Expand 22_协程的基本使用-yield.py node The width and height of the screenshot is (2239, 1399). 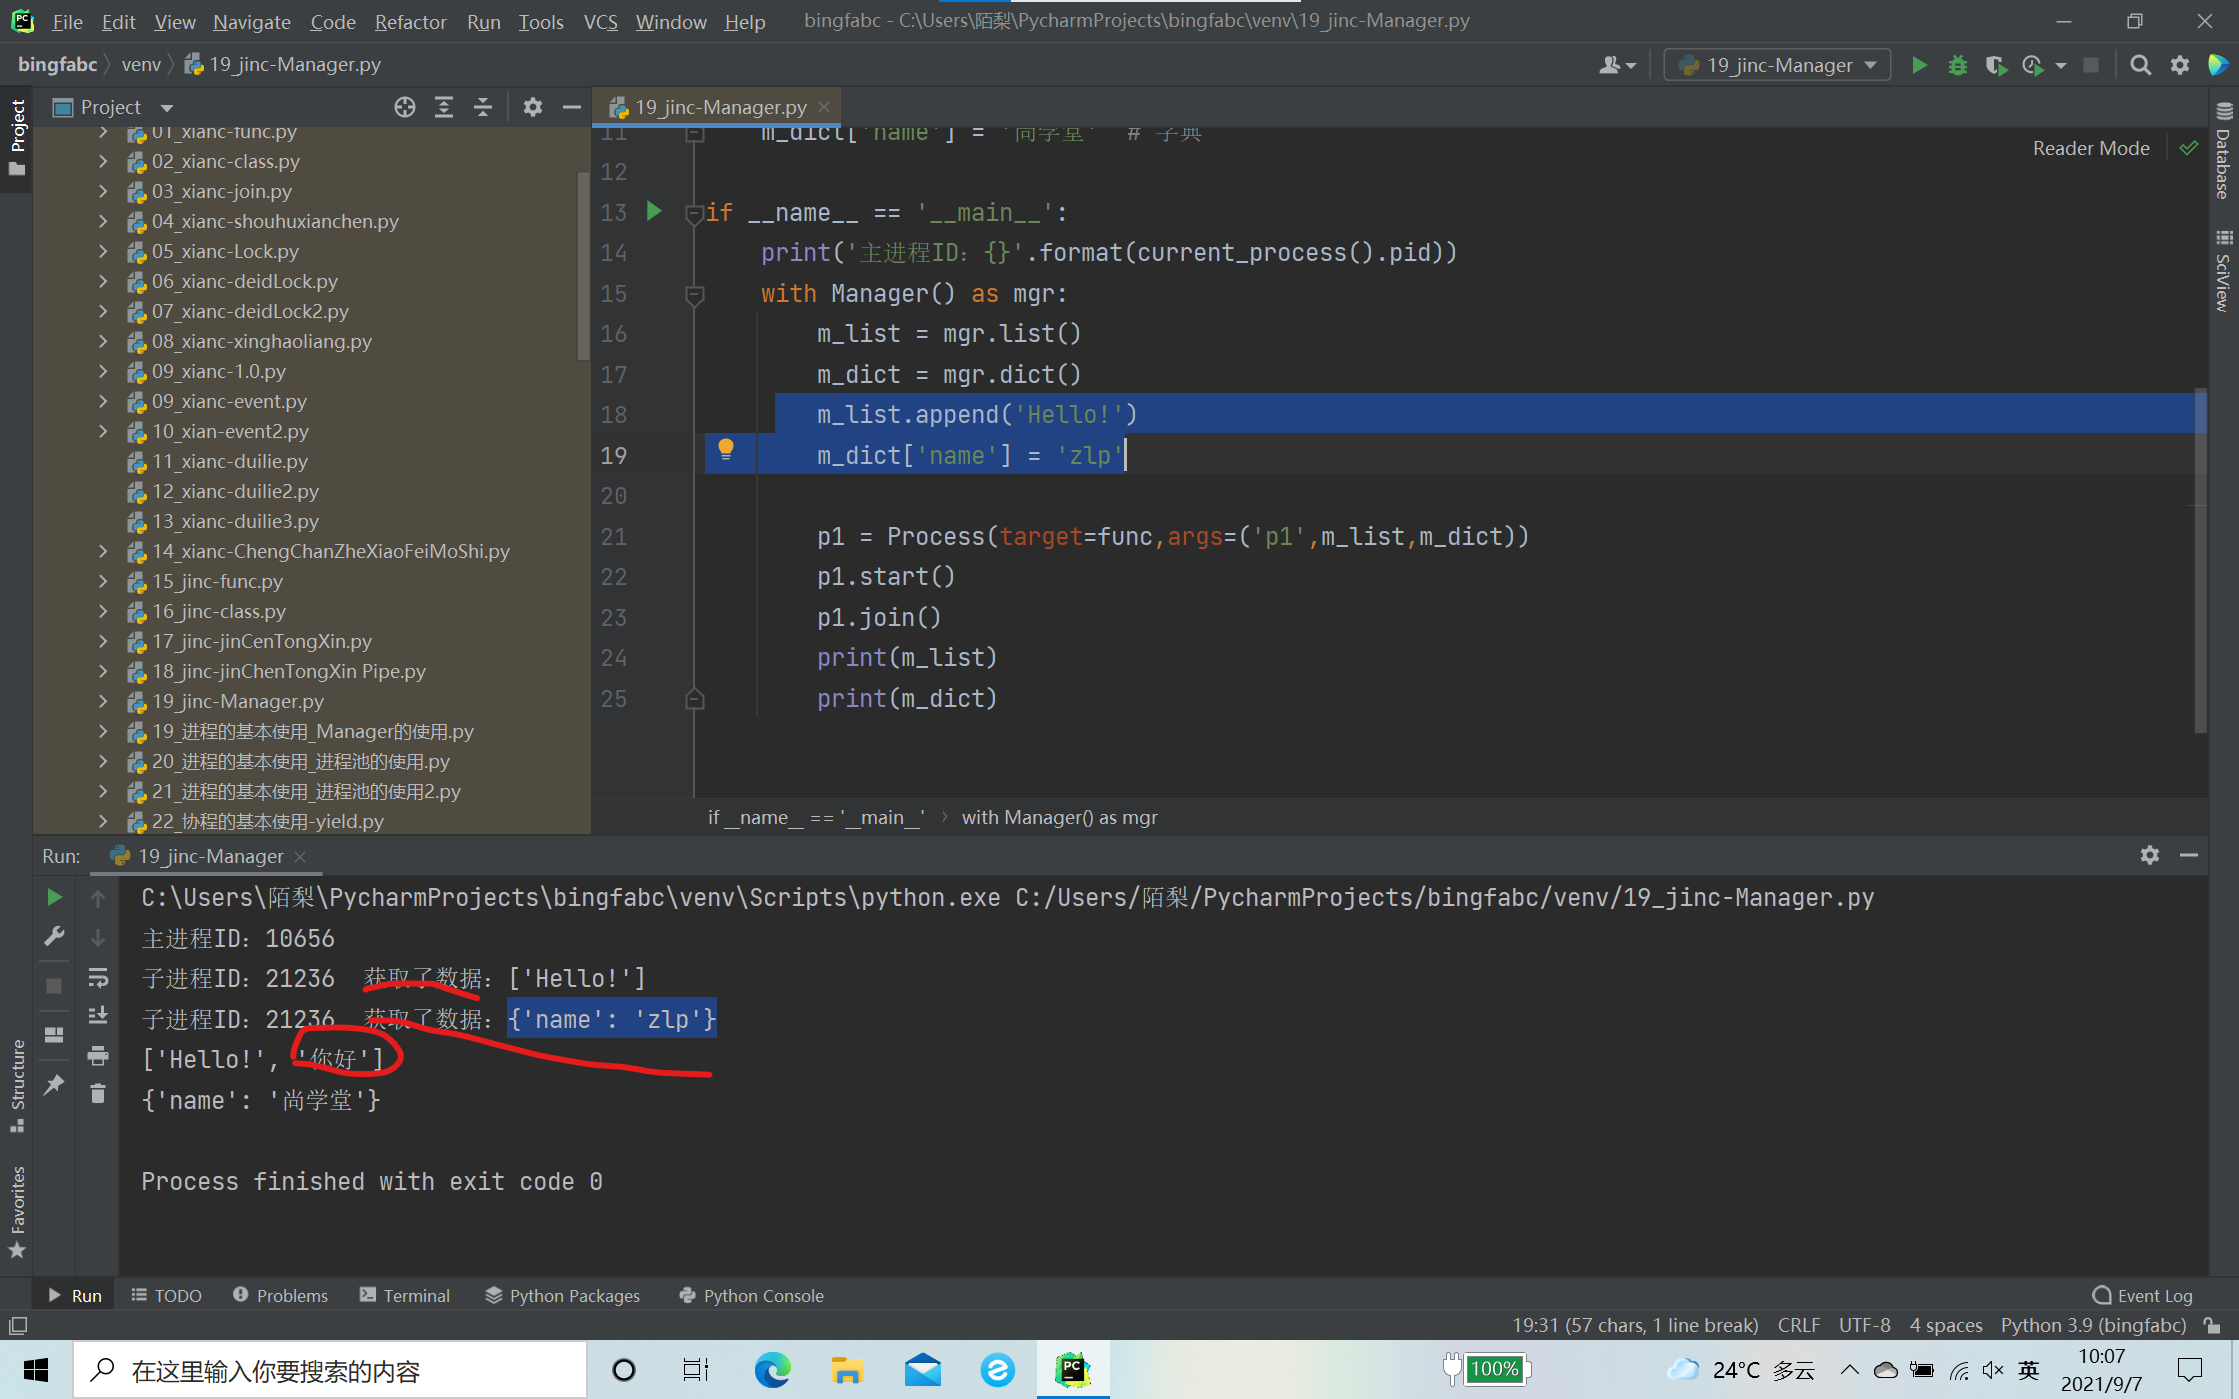pyautogui.click(x=103, y=821)
